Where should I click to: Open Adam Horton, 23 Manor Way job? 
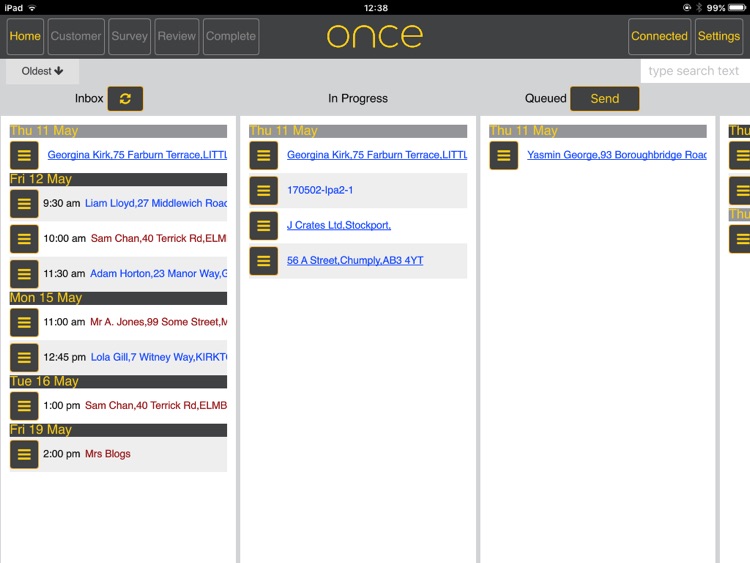(x=159, y=274)
